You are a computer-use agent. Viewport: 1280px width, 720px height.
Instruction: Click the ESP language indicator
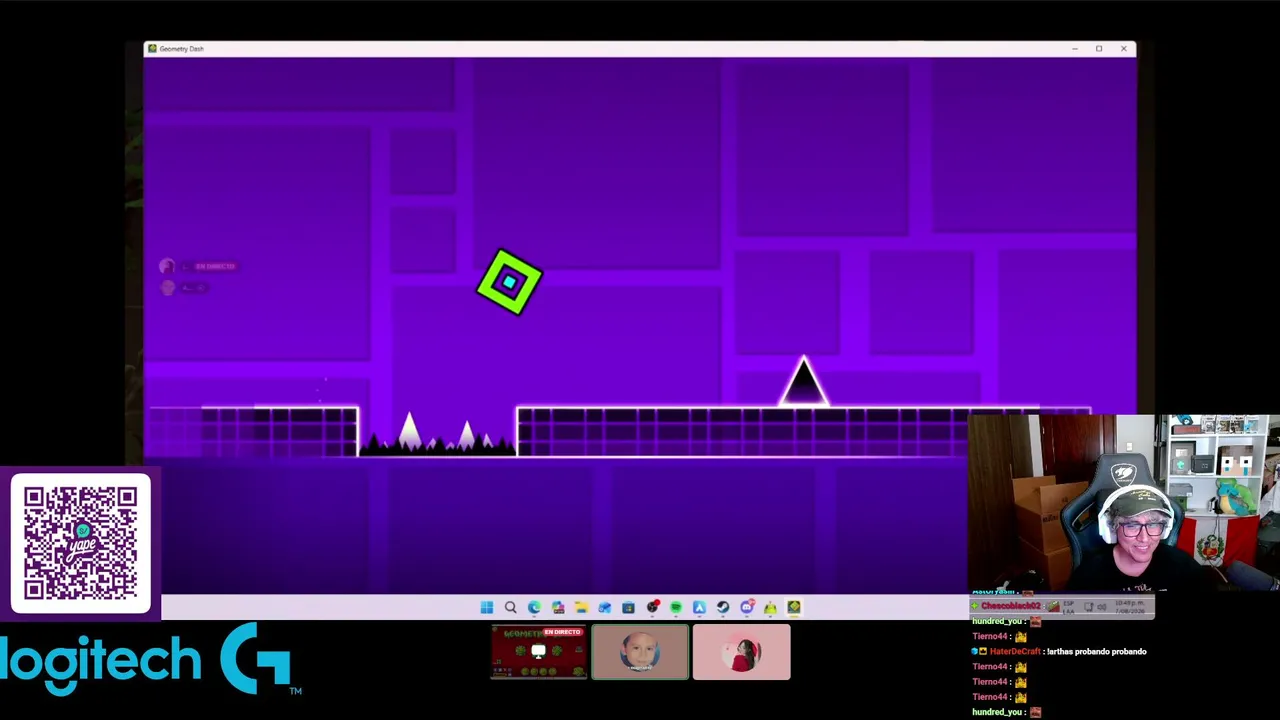point(1070,607)
